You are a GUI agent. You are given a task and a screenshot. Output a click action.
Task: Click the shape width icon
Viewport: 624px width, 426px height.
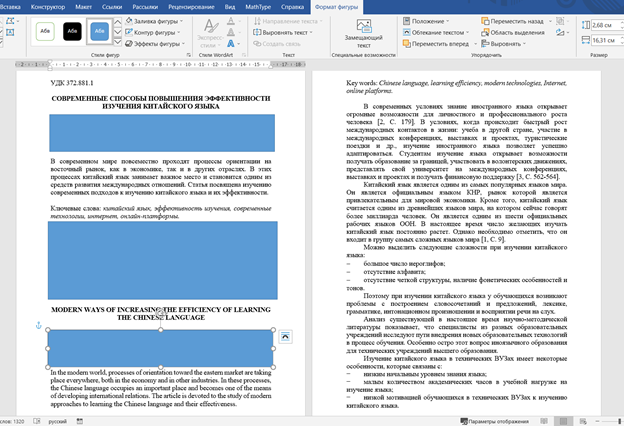coord(585,40)
